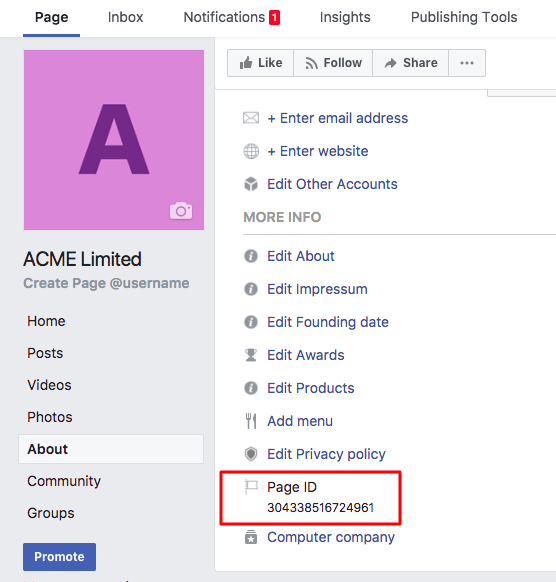
Task: Click the Page ID number 304338516724961
Action: pos(321,508)
